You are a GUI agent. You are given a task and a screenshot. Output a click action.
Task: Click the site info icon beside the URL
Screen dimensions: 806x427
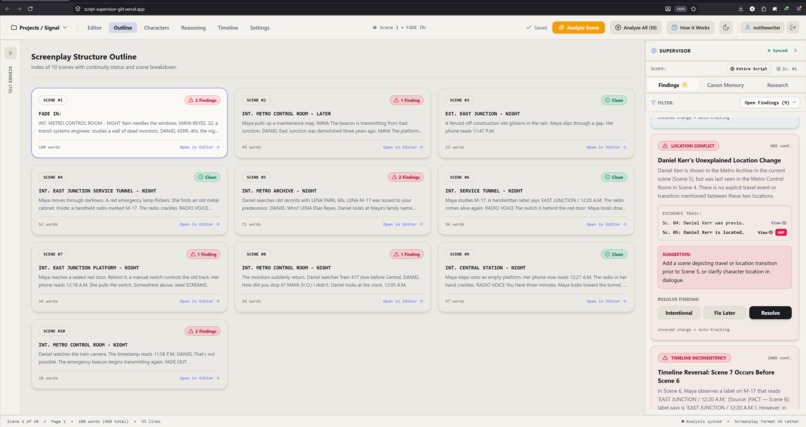point(78,9)
